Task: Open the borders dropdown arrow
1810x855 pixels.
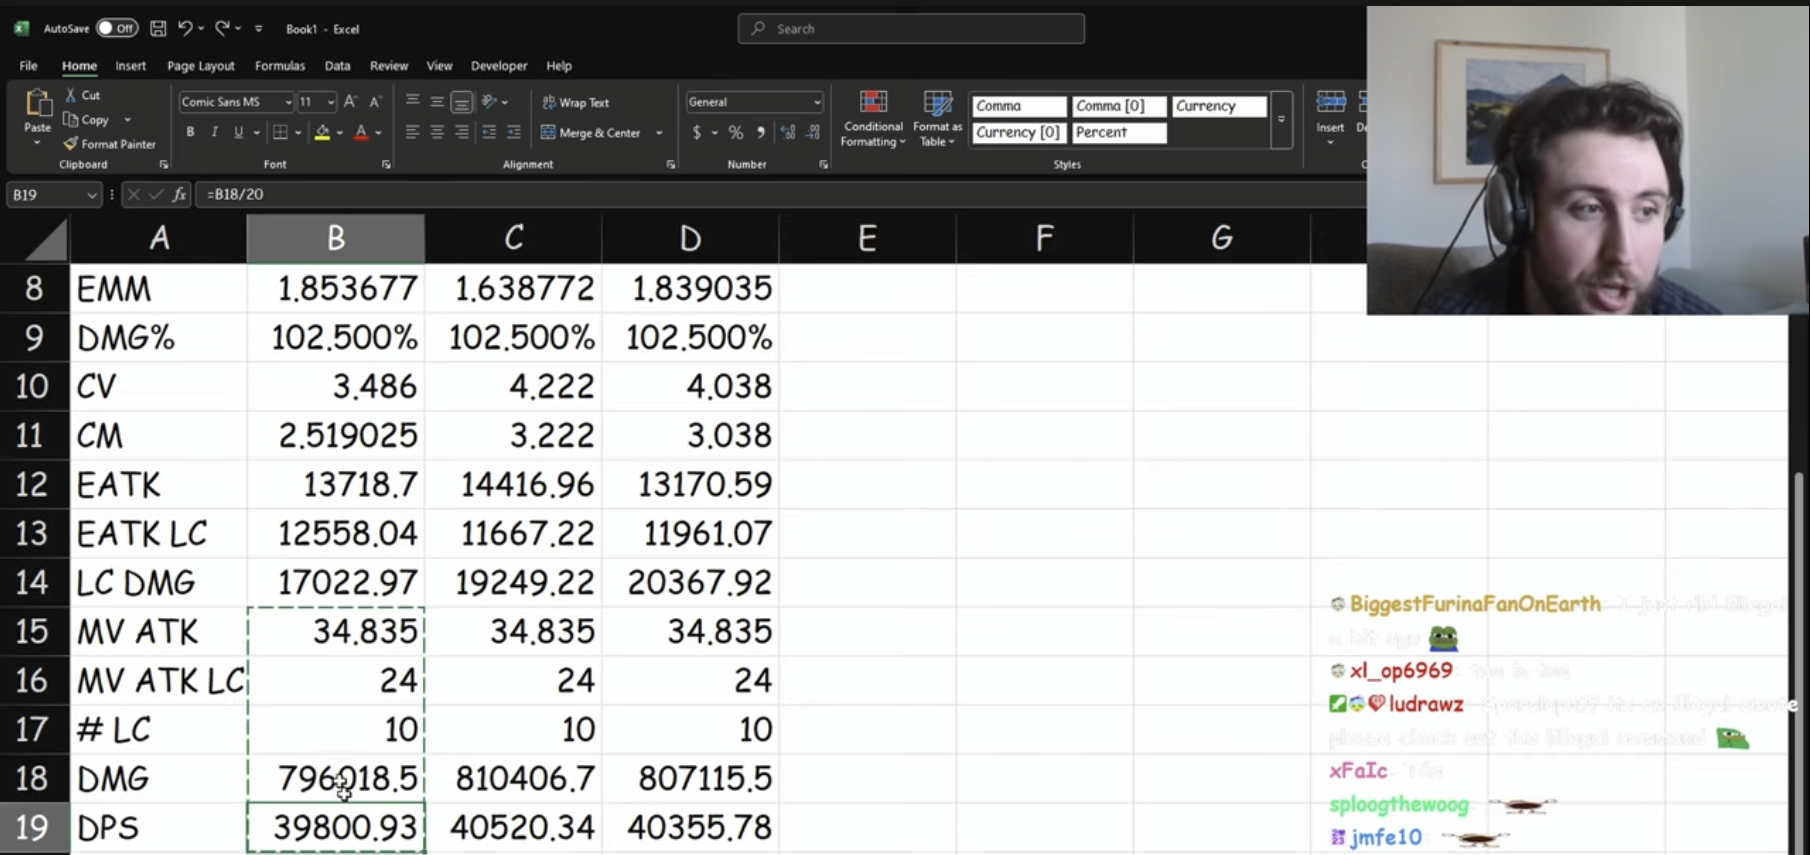Action: tap(298, 132)
